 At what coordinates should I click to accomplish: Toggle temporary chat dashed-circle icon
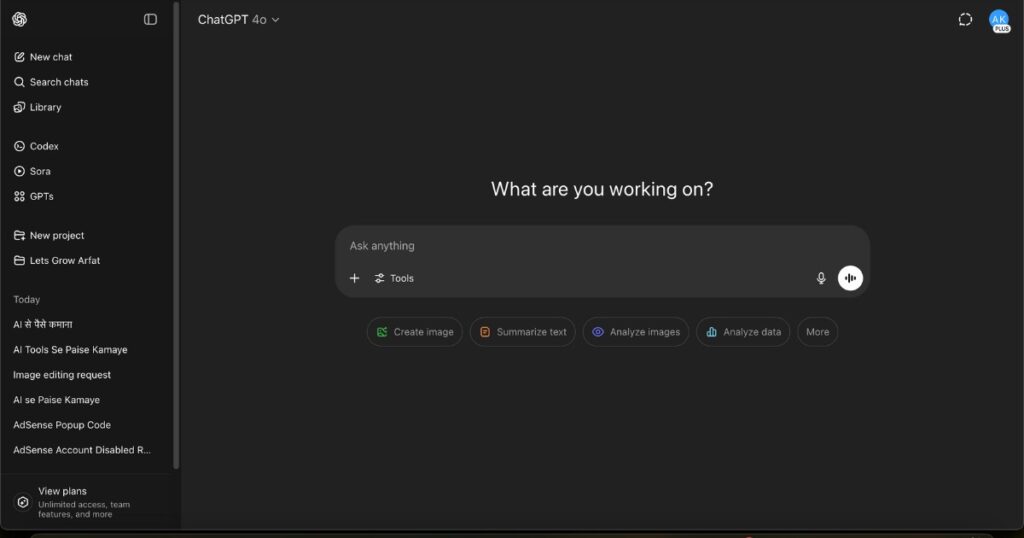click(965, 20)
